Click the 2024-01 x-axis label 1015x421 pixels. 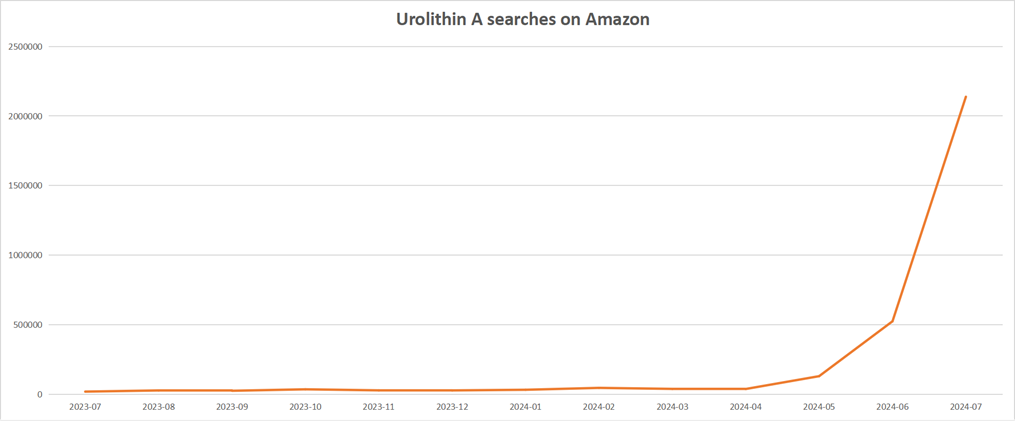(525, 407)
